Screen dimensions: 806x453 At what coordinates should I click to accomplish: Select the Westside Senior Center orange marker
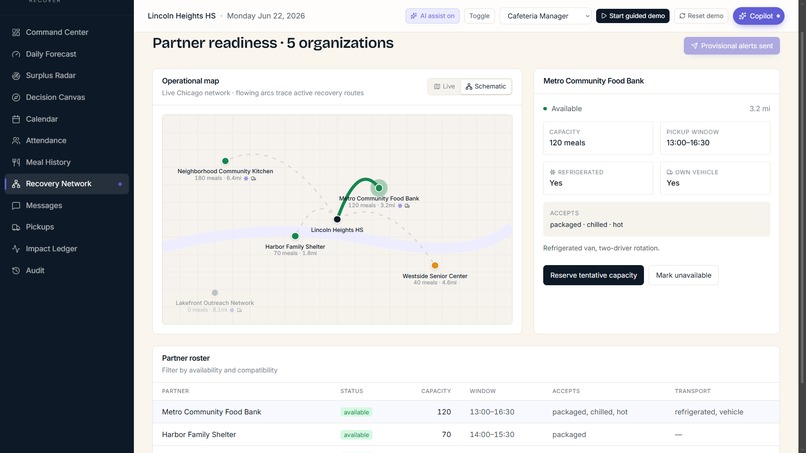point(435,265)
